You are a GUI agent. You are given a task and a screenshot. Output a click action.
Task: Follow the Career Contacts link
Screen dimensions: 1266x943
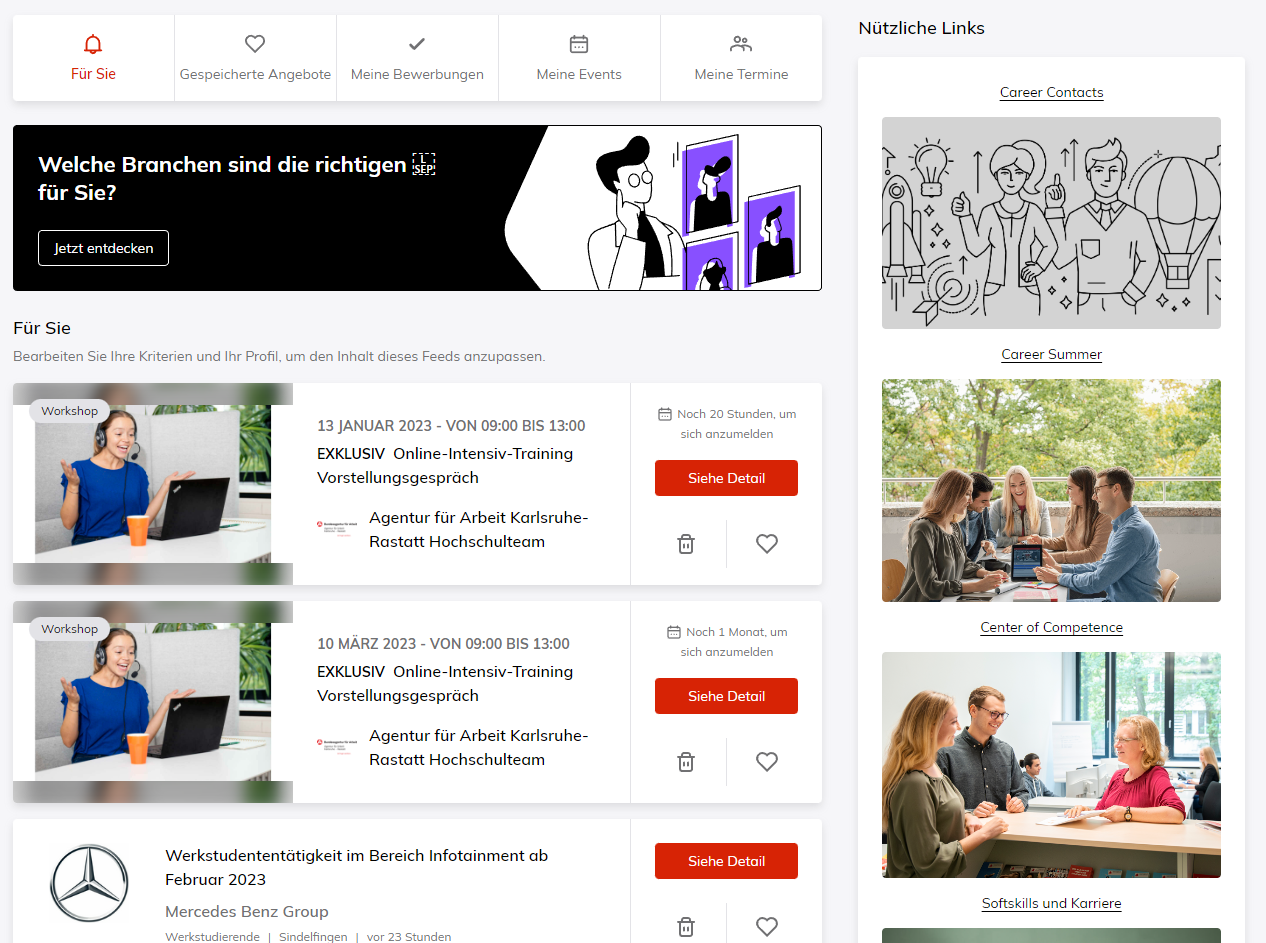click(x=1052, y=92)
